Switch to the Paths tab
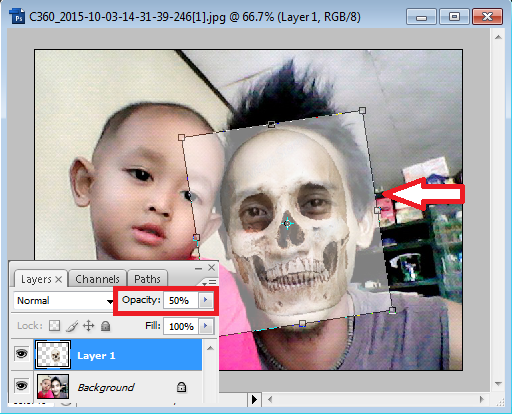This screenshot has height=414, width=512. (x=147, y=279)
